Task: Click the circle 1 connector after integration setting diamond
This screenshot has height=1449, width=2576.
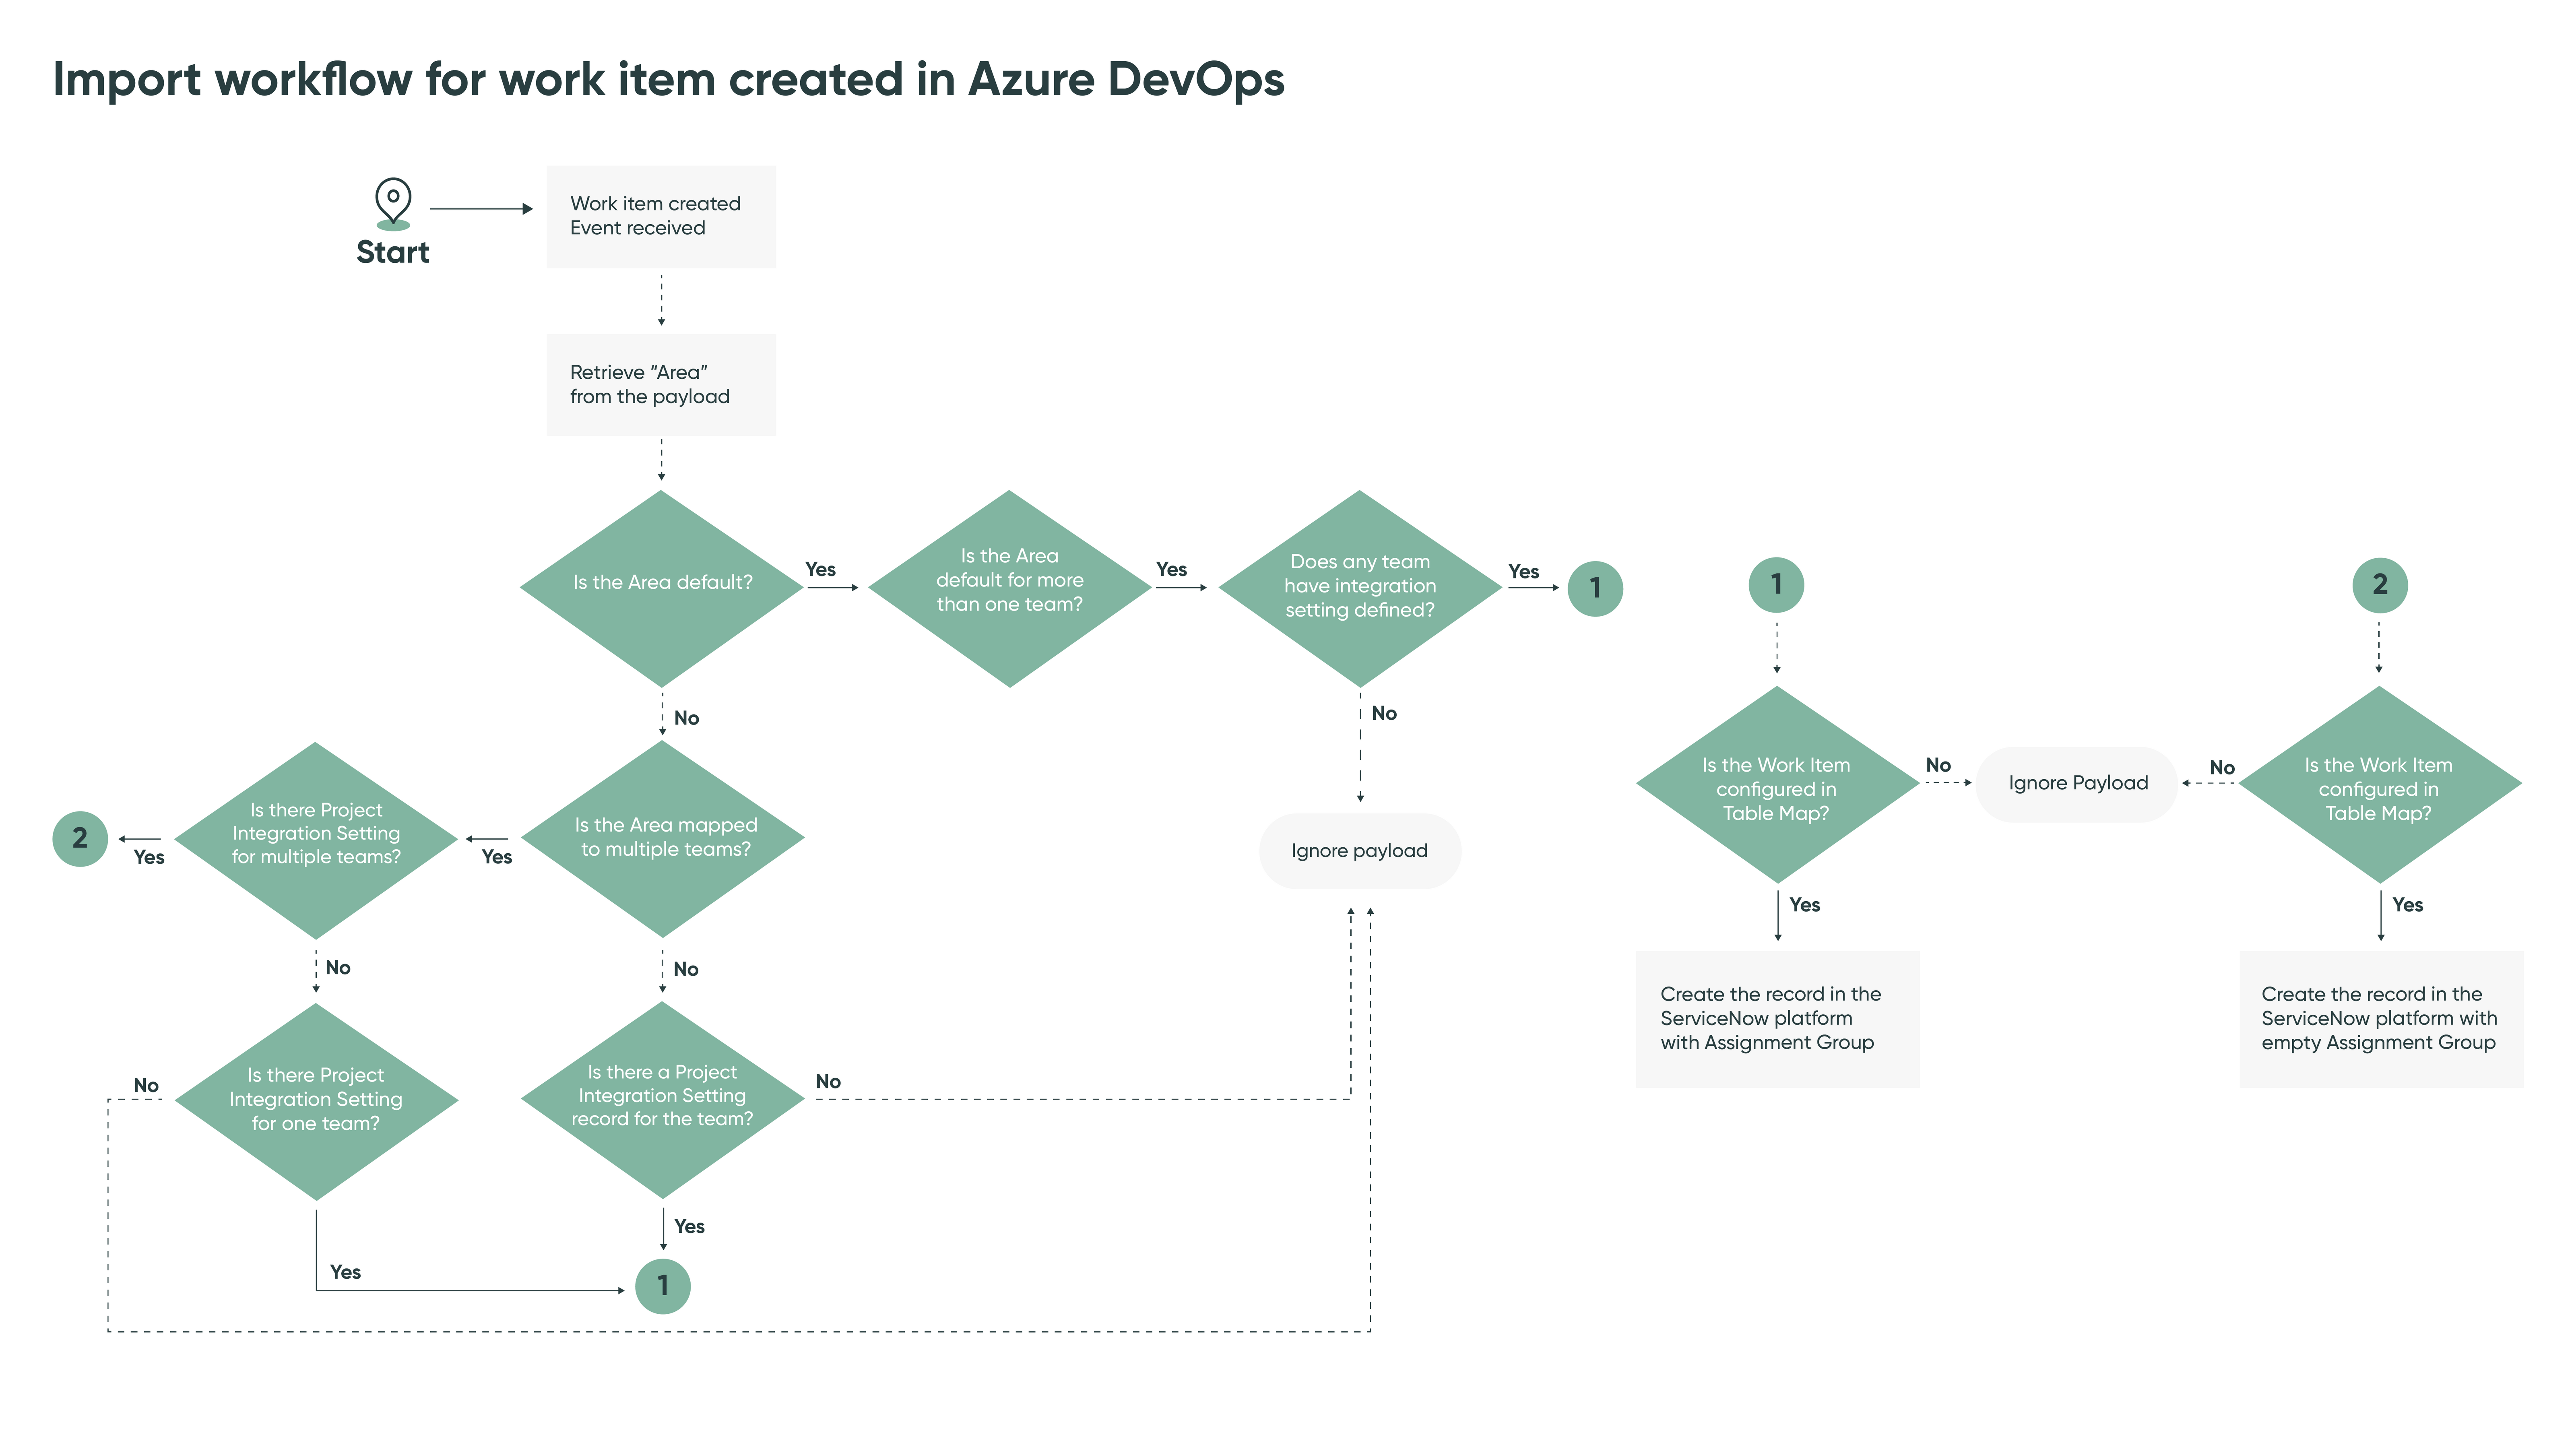Action: click(x=1595, y=588)
